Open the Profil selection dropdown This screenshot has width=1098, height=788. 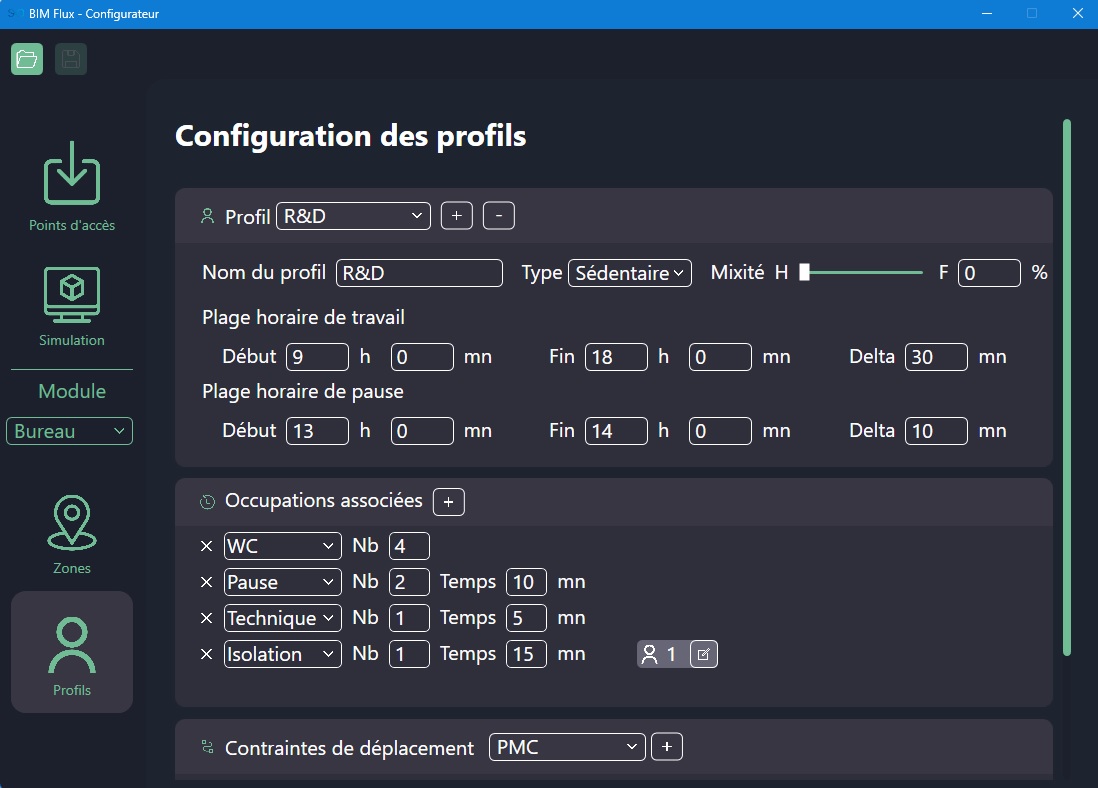click(x=353, y=216)
